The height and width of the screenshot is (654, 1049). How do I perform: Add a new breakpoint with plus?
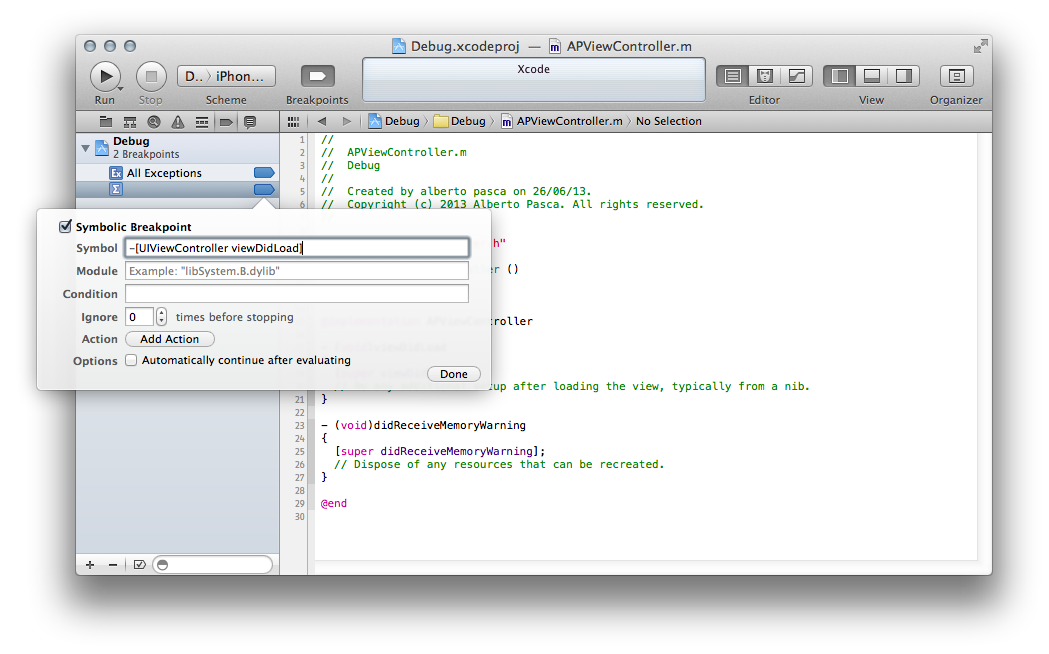coord(90,565)
